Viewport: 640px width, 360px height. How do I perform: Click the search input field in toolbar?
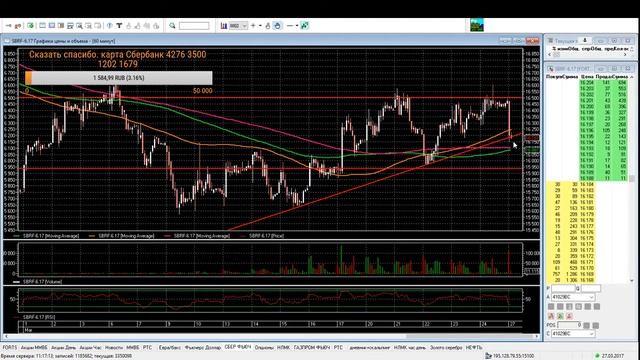pyautogui.click(x=194, y=26)
